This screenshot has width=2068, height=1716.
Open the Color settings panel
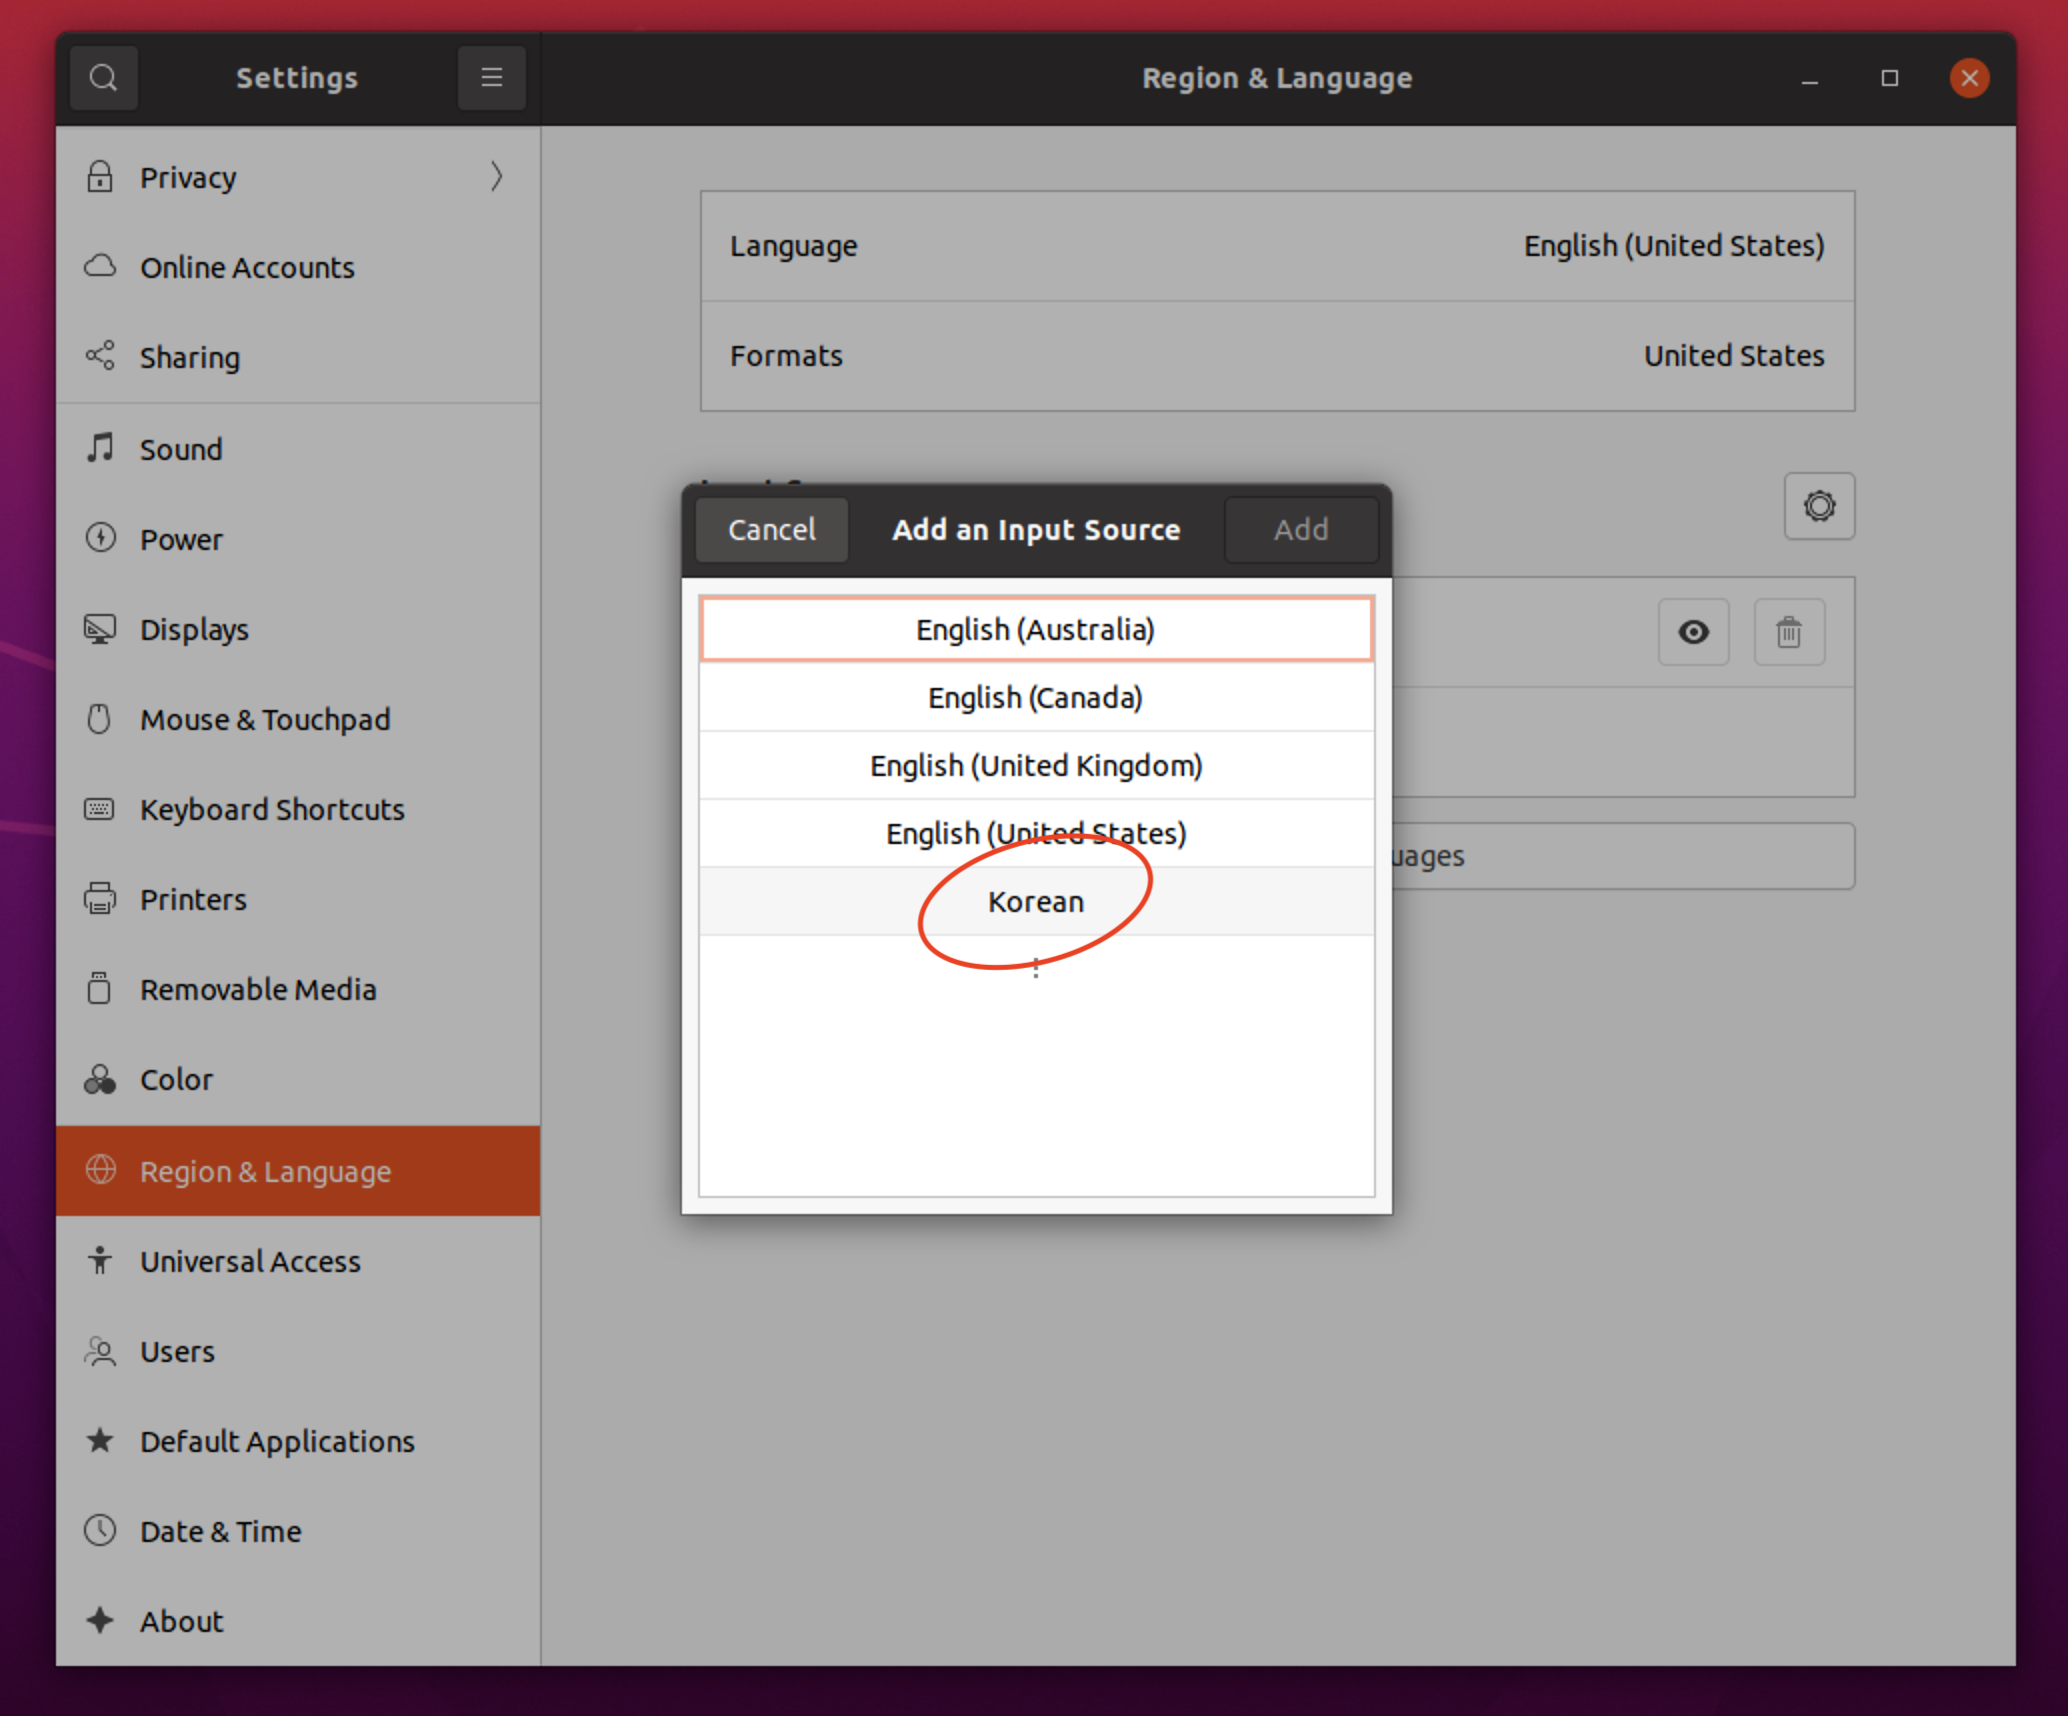(x=176, y=1079)
